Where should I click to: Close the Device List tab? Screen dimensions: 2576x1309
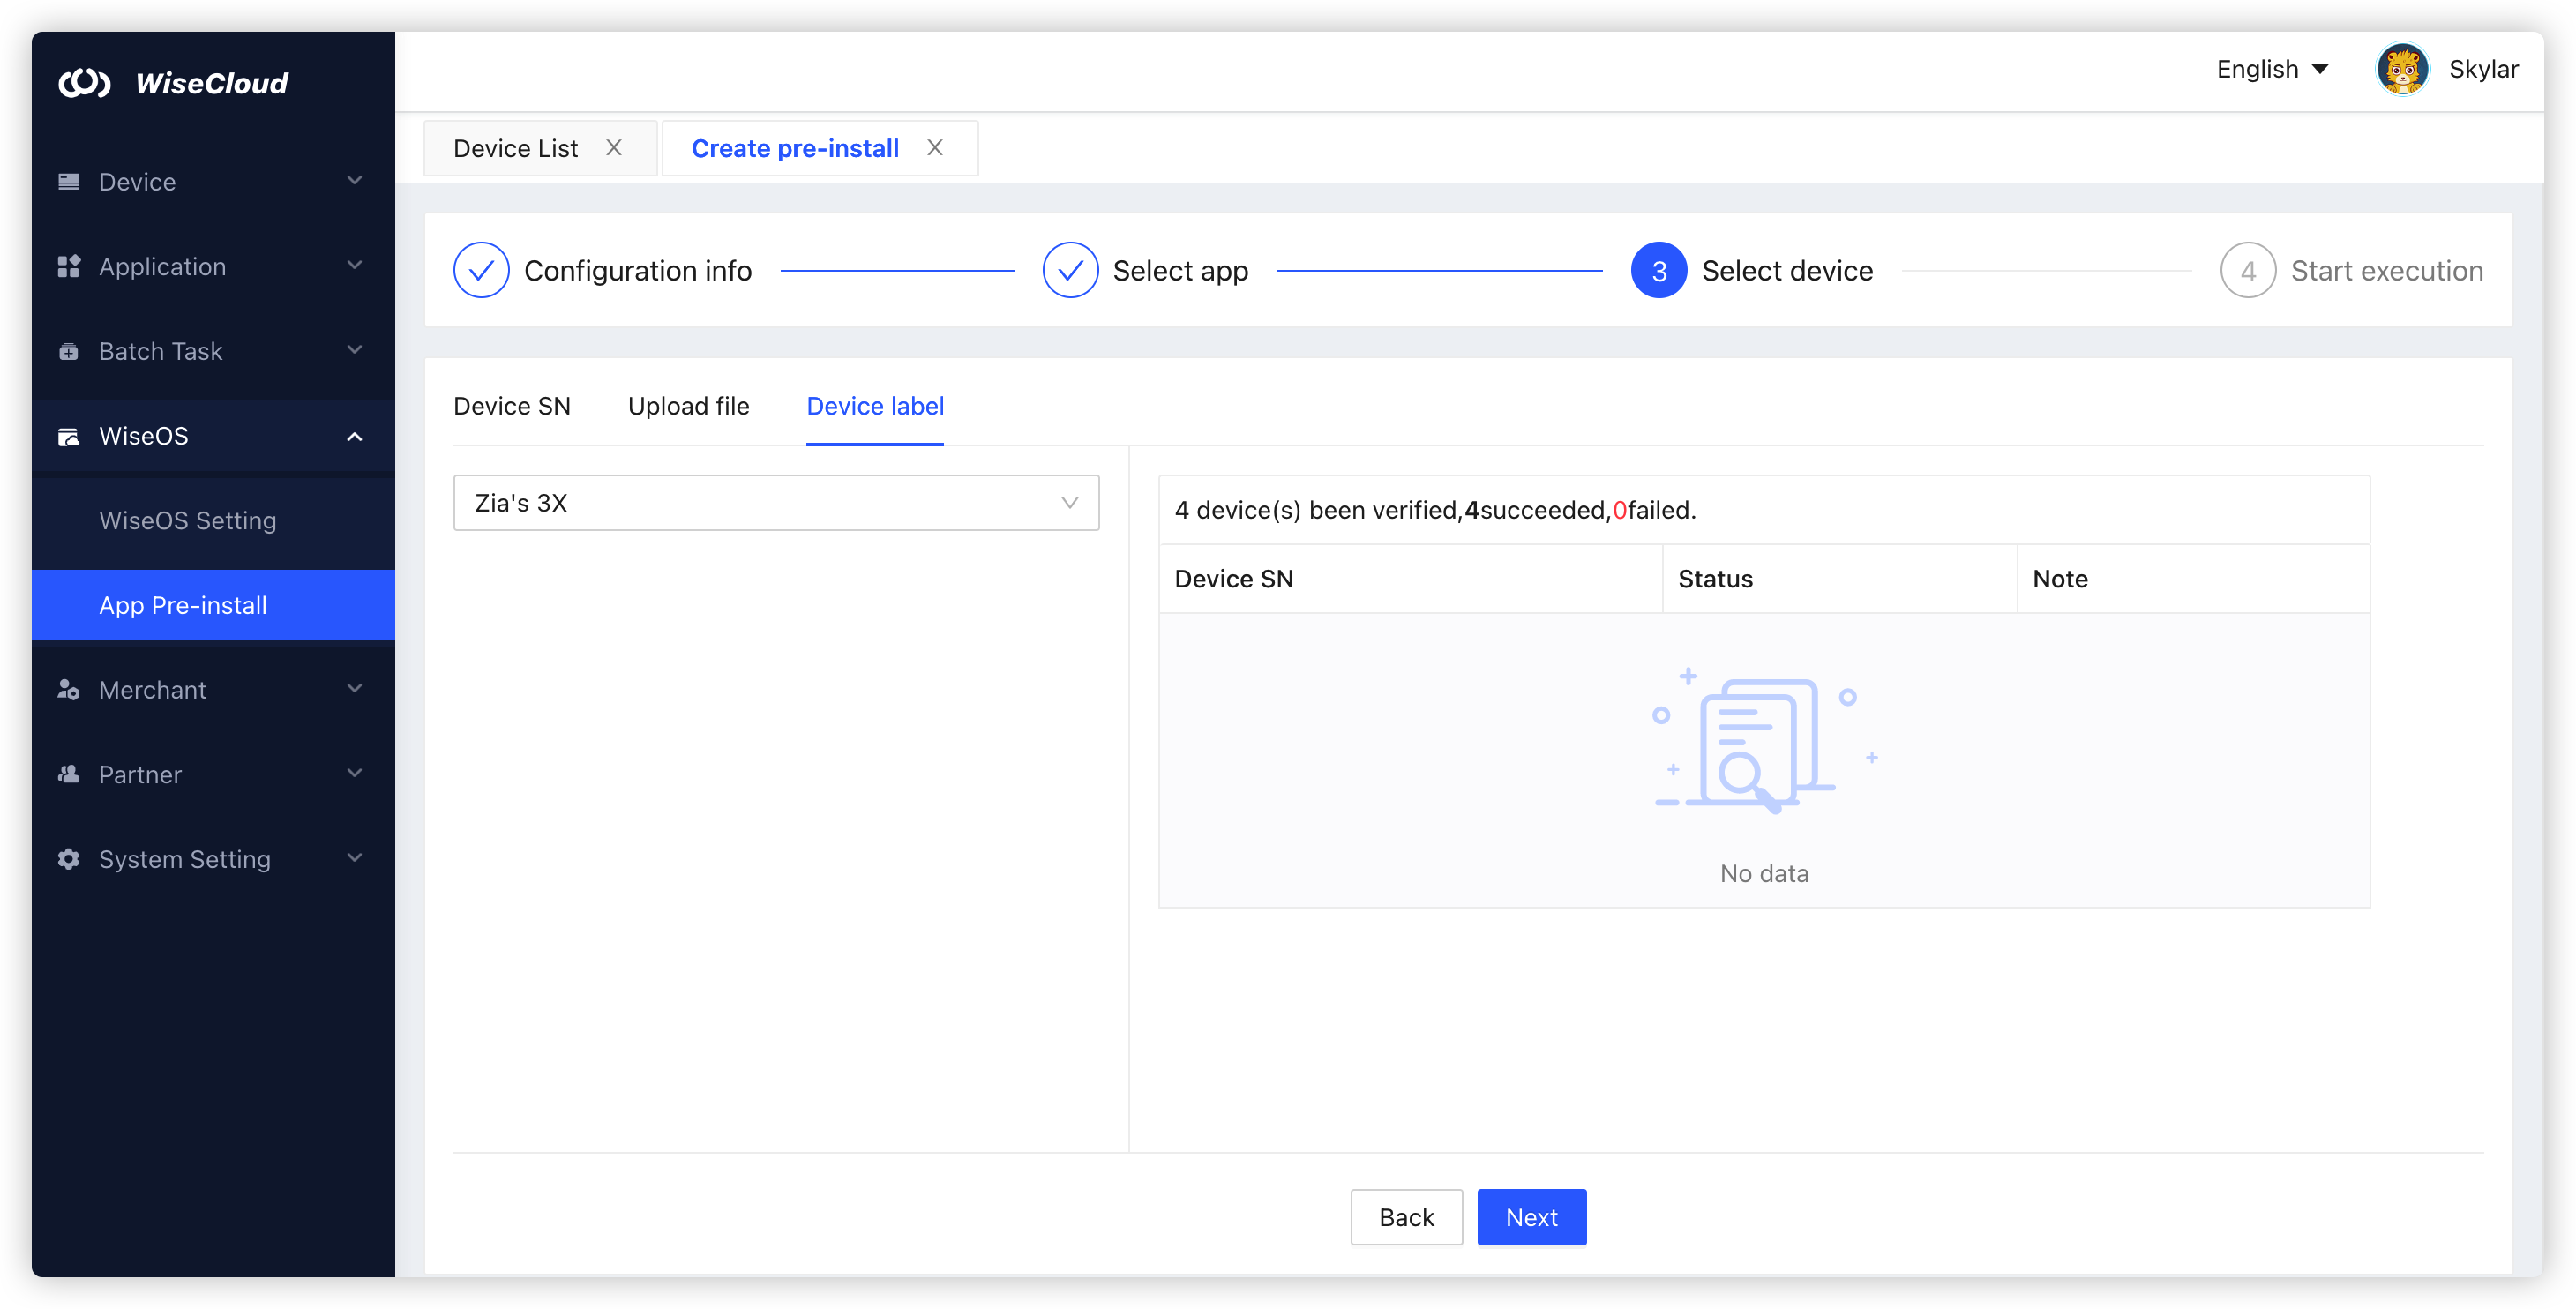614,148
